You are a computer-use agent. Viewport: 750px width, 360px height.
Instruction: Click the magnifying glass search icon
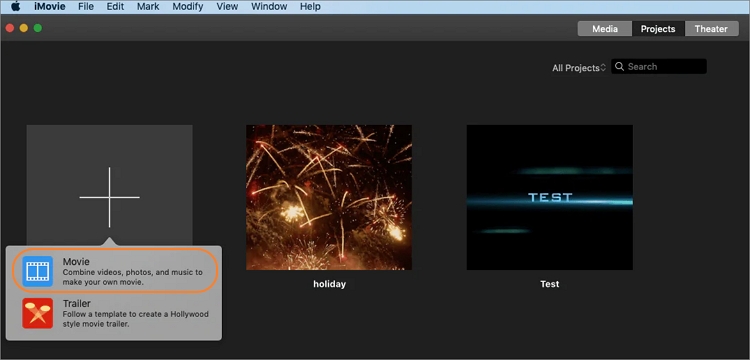coord(619,66)
